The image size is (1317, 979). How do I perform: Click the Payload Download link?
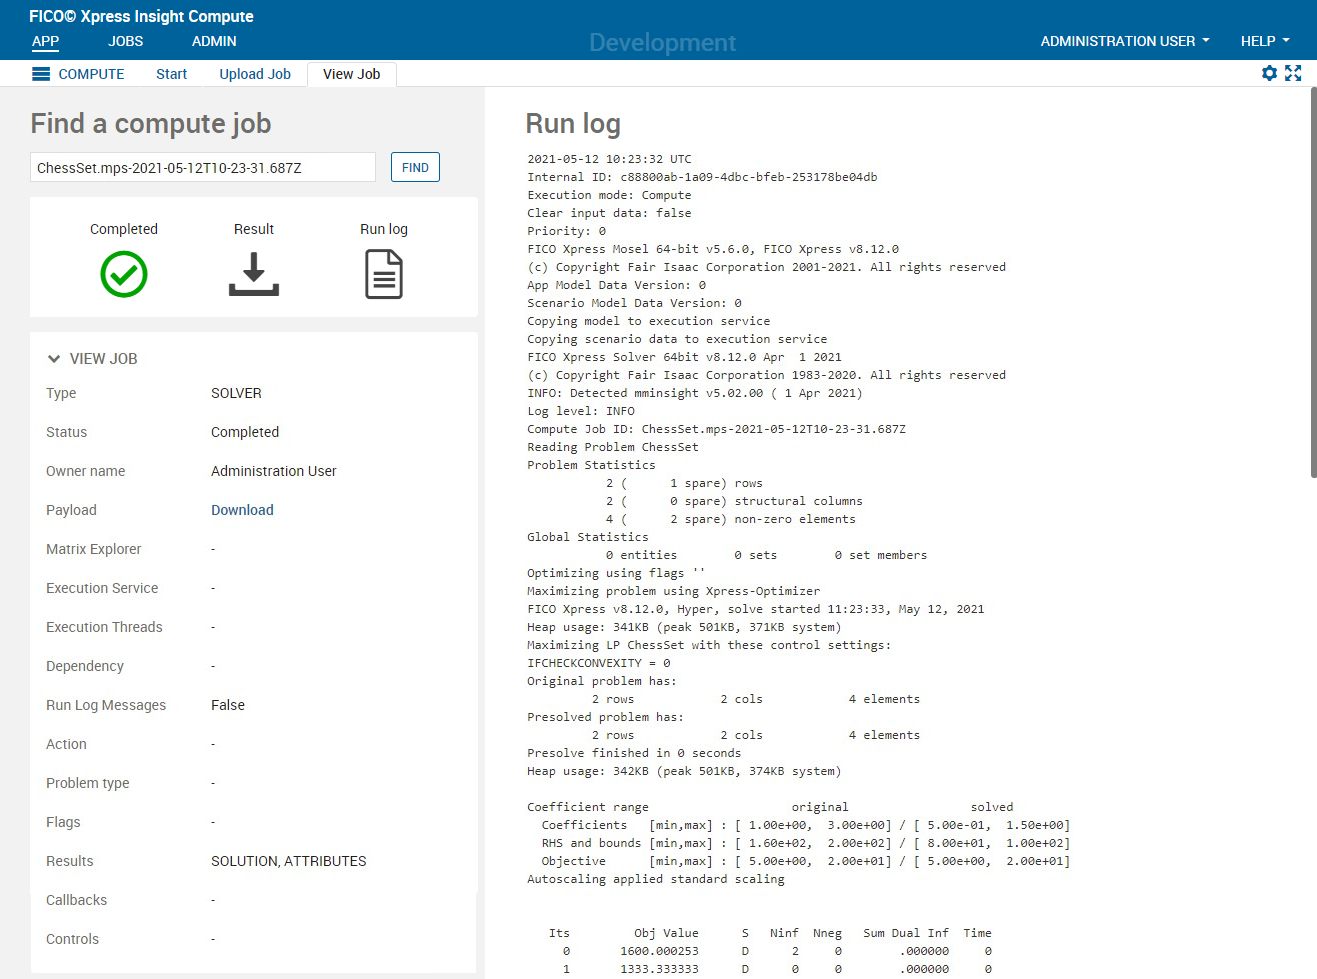(242, 510)
